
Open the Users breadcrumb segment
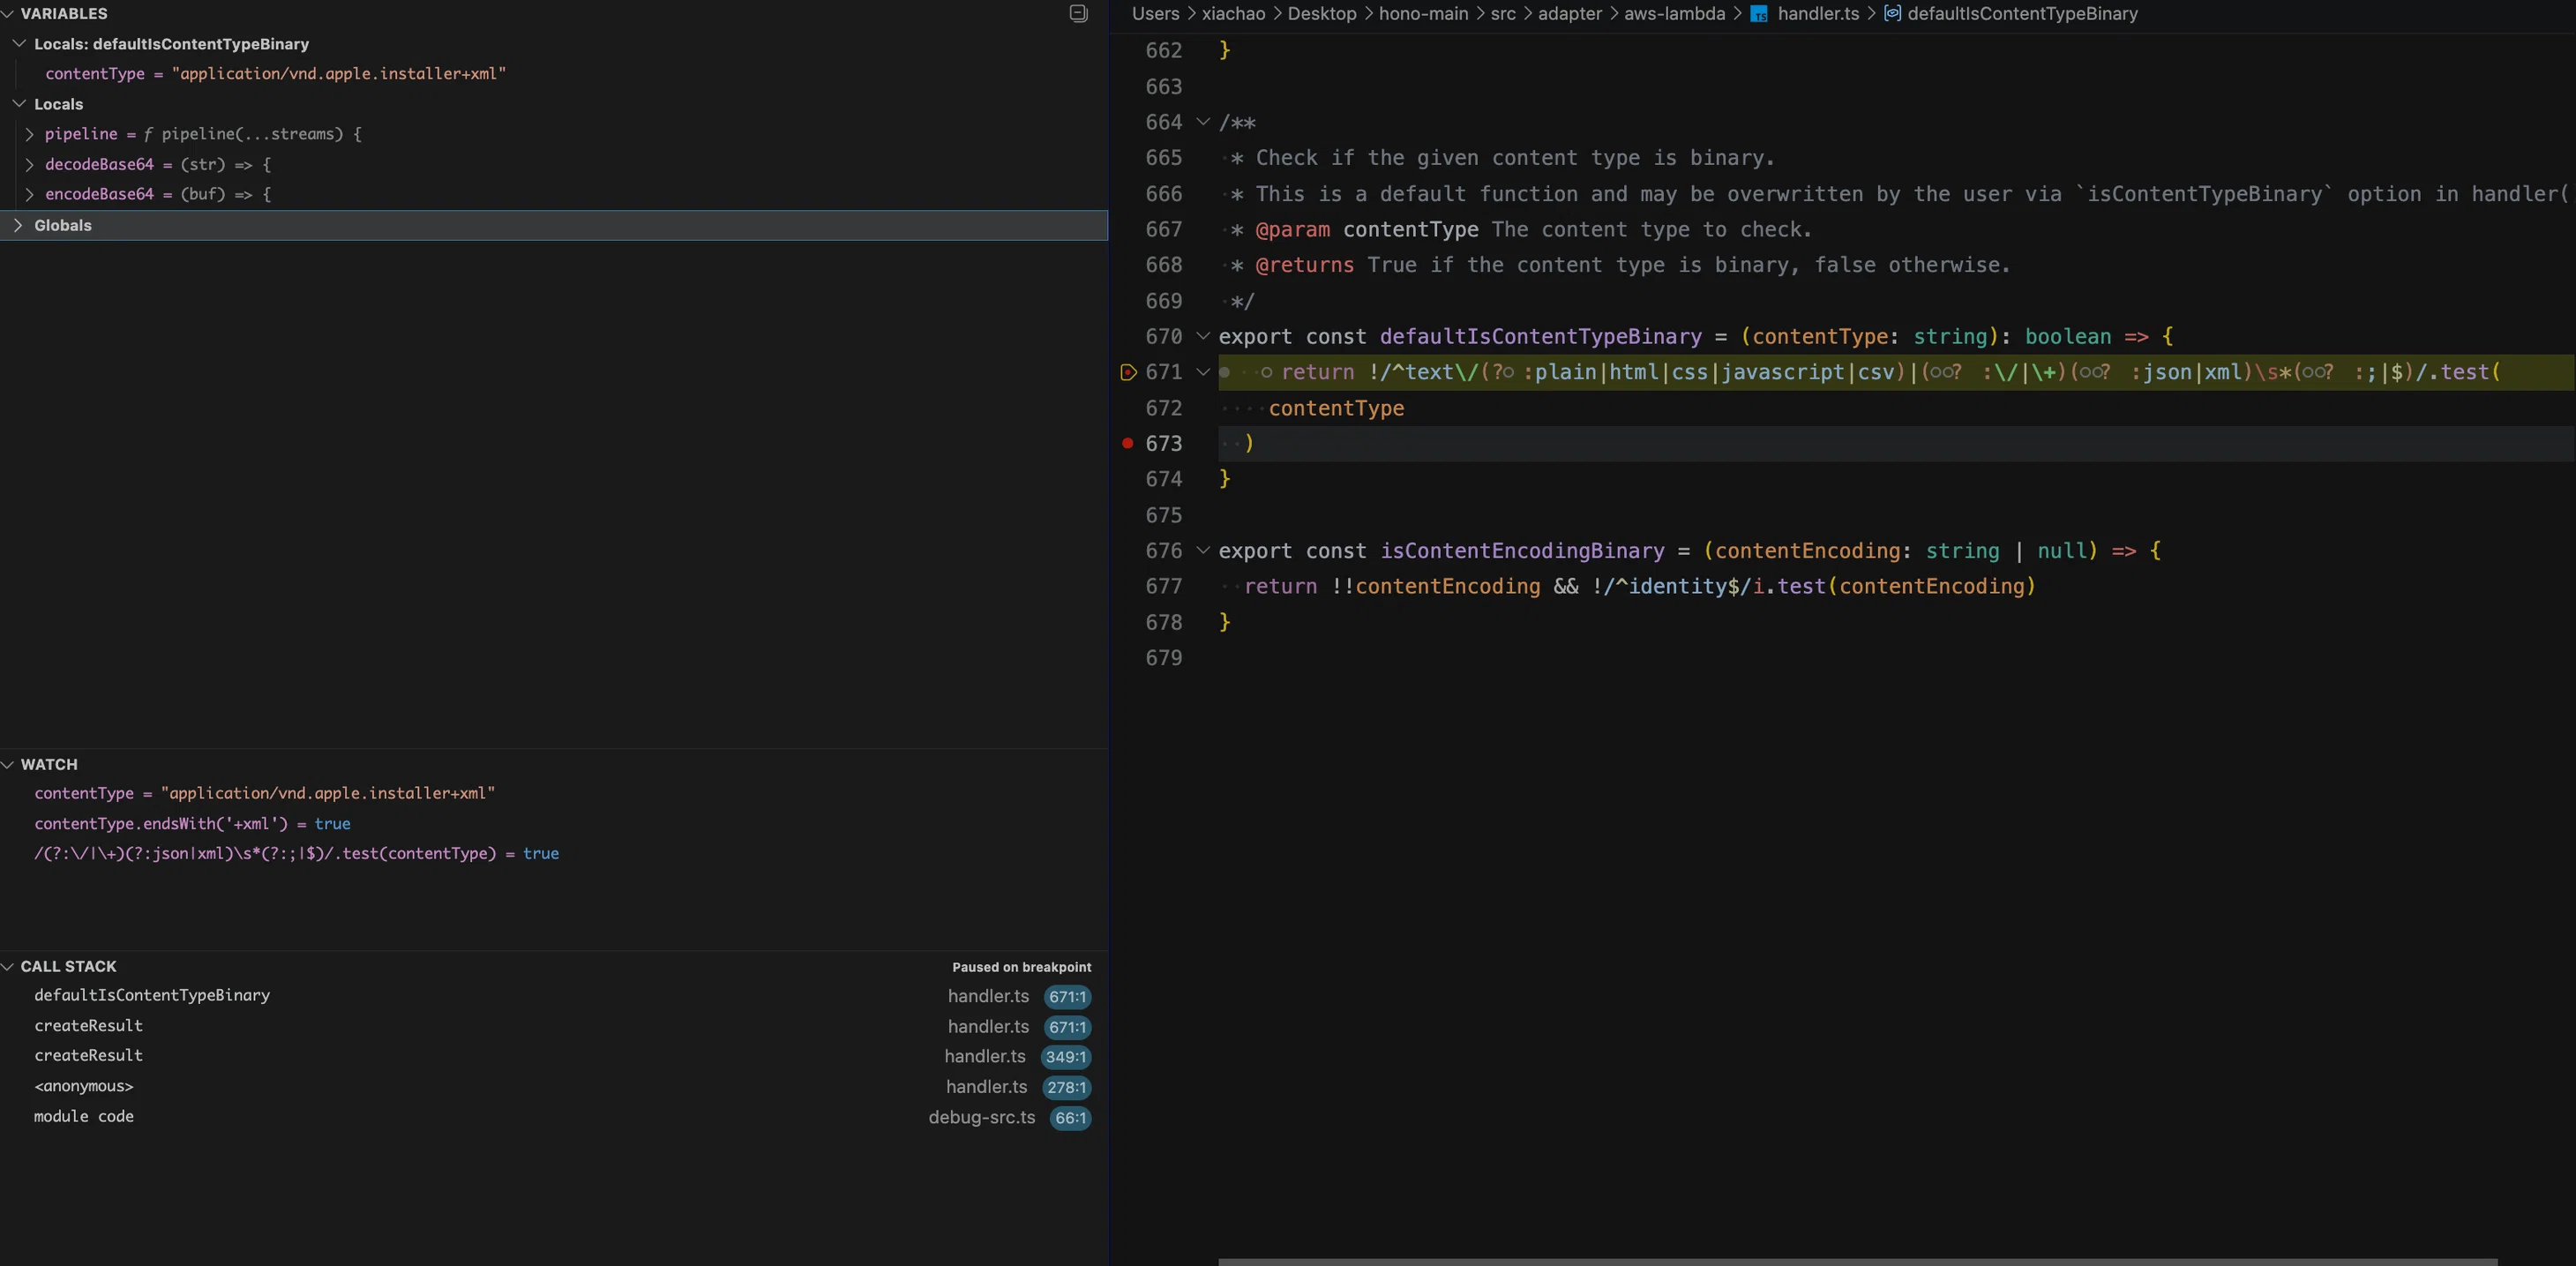[x=1155, y=14]
